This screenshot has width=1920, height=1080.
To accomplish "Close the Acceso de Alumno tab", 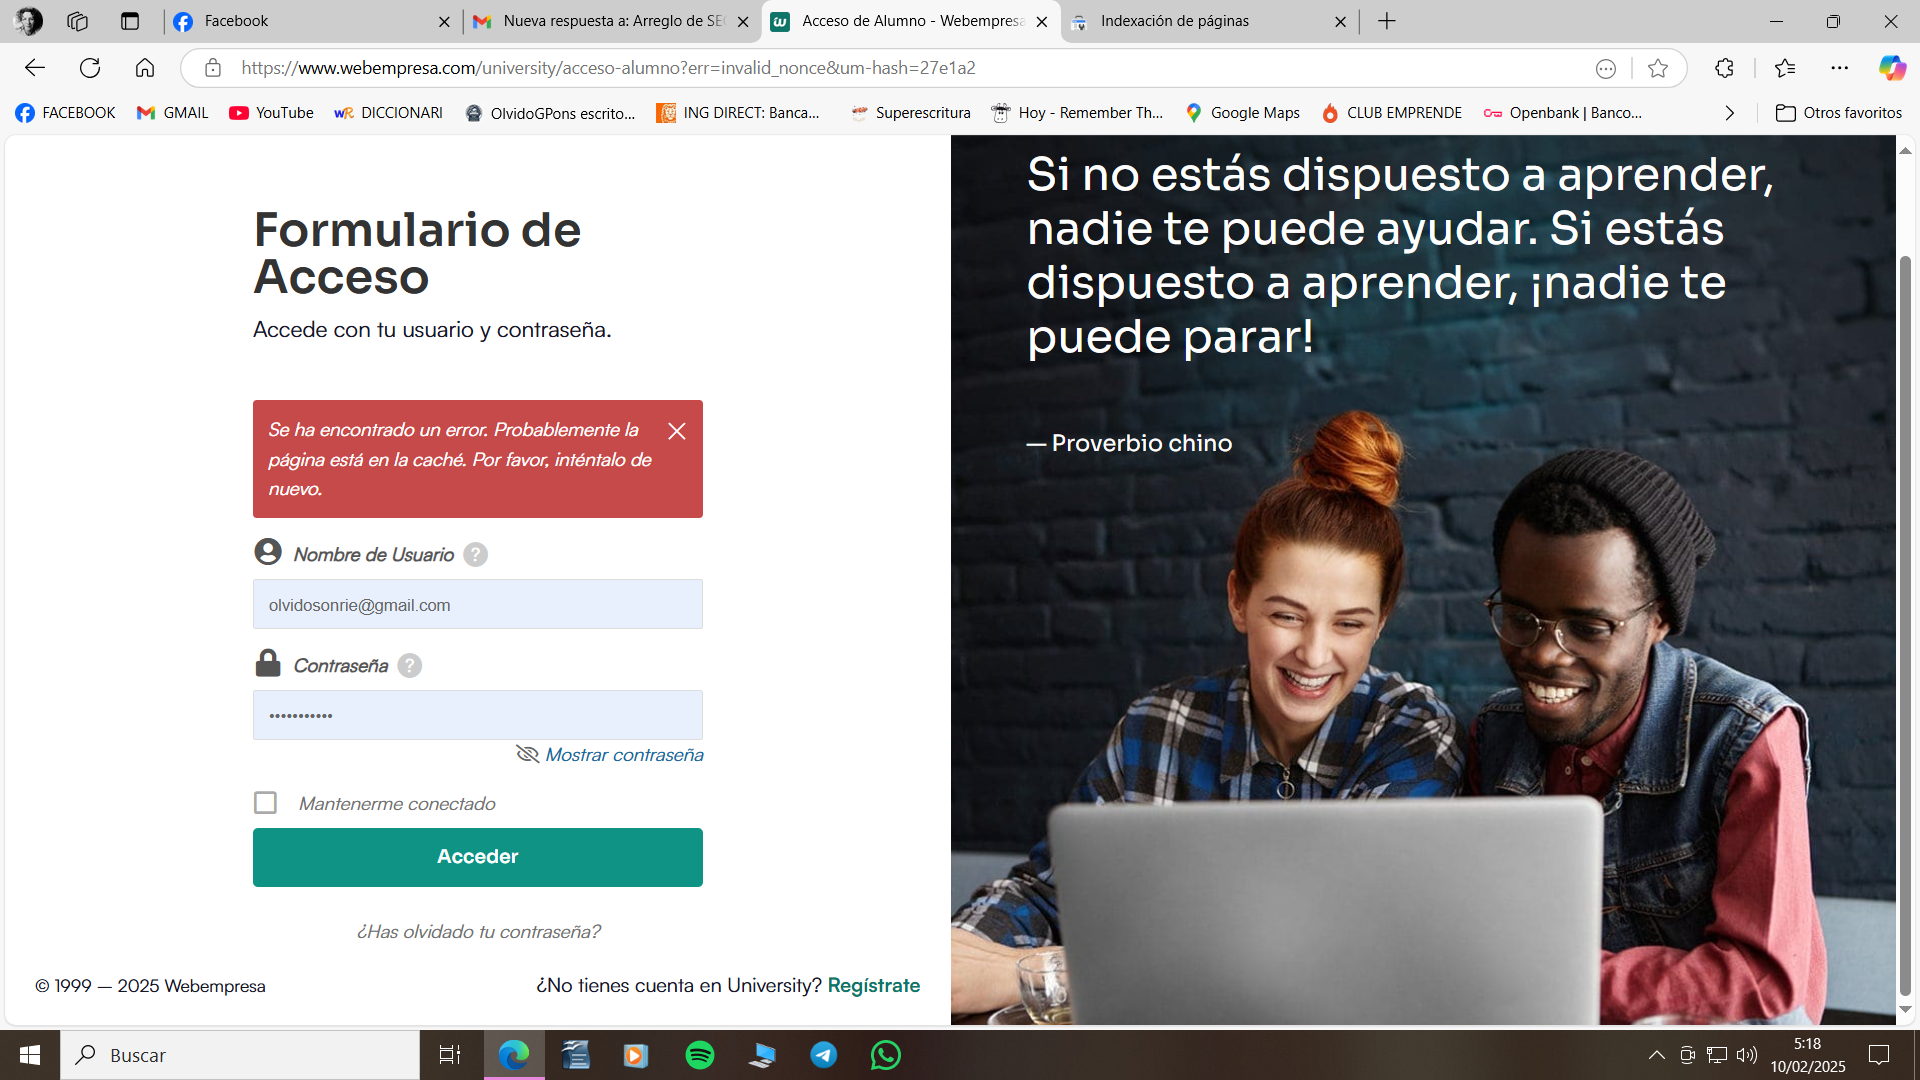I will (1042, 21).
